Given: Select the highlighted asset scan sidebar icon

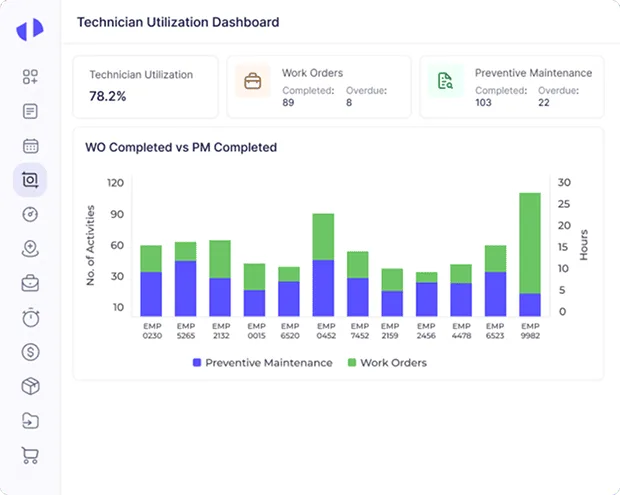Looking at the screenshot, I should (30, 180).
